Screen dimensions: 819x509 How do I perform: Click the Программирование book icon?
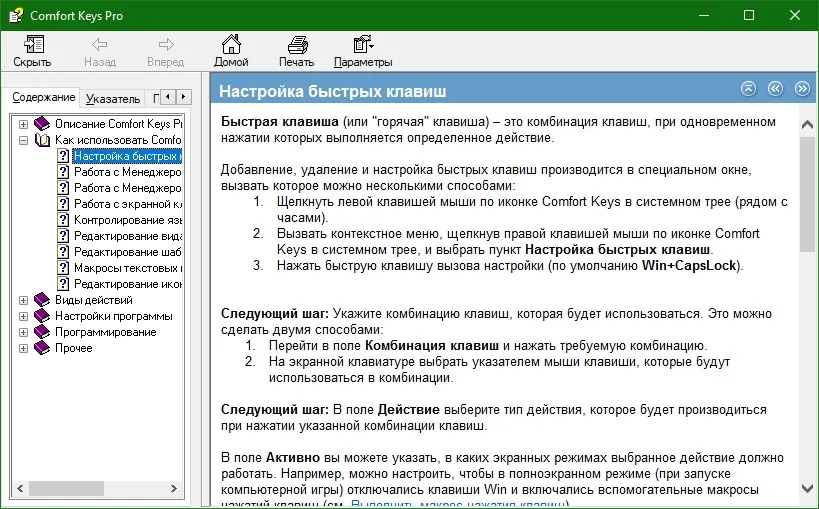[x=42, y=332]
